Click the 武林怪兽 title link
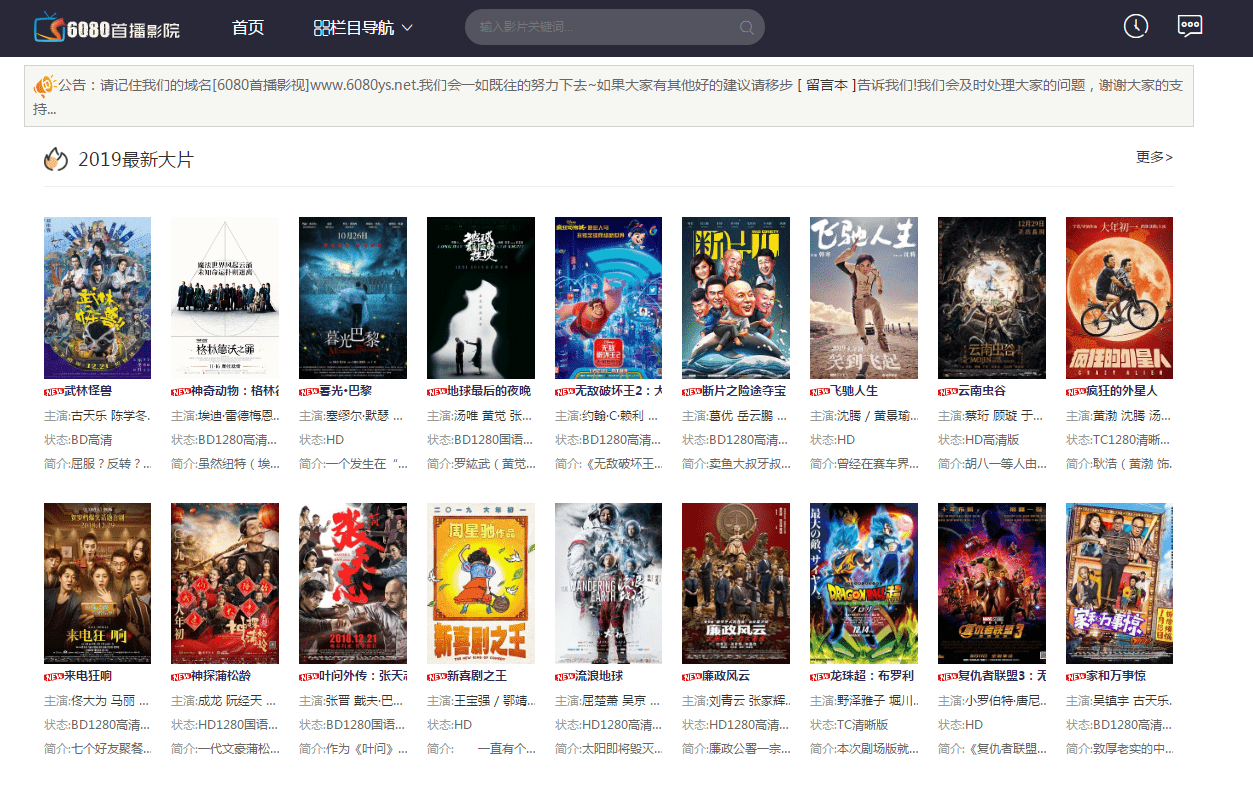The height and width of the screenshot is (804, 1253). tap(88, 391)
